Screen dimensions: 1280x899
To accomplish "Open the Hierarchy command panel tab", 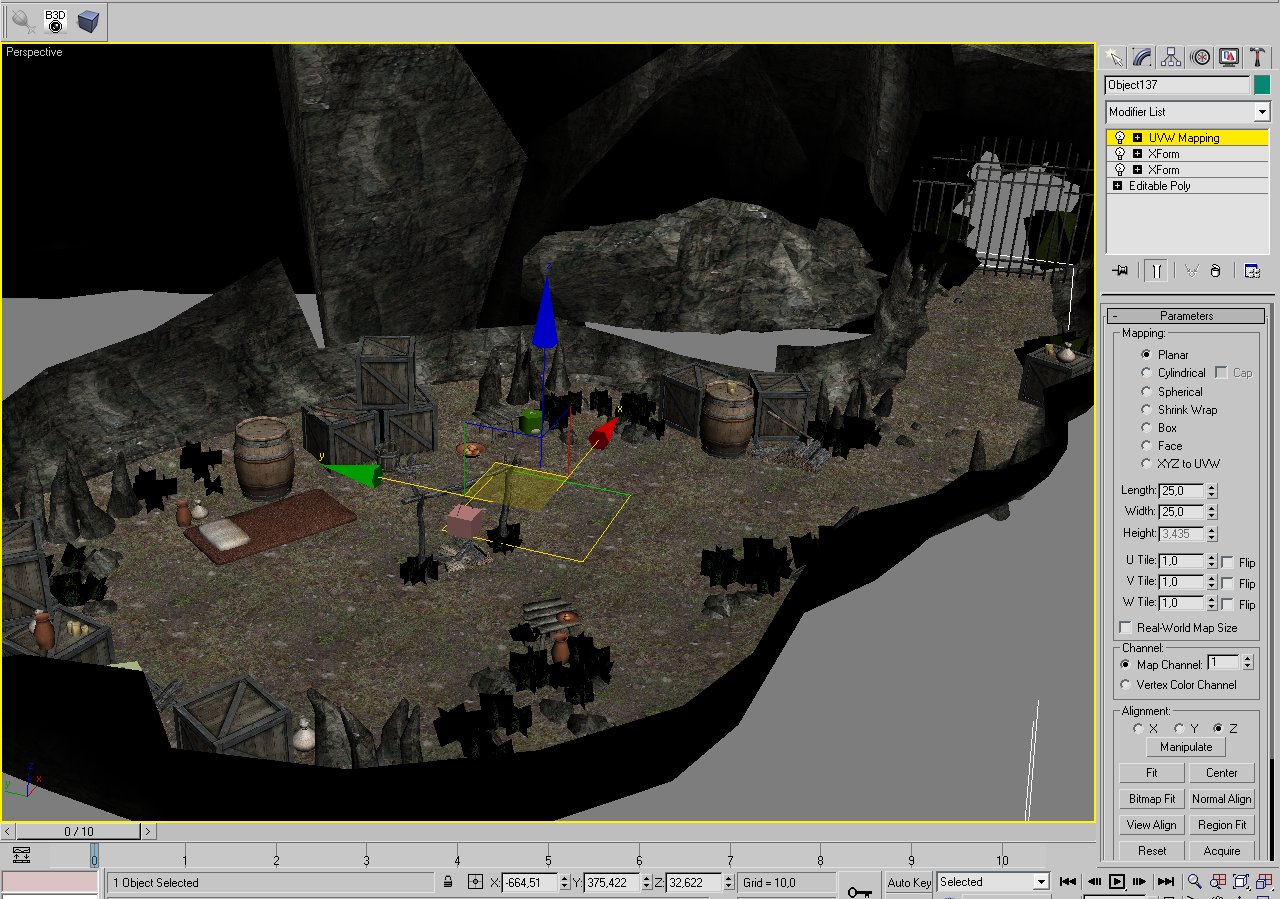I will coord(1171,57).
